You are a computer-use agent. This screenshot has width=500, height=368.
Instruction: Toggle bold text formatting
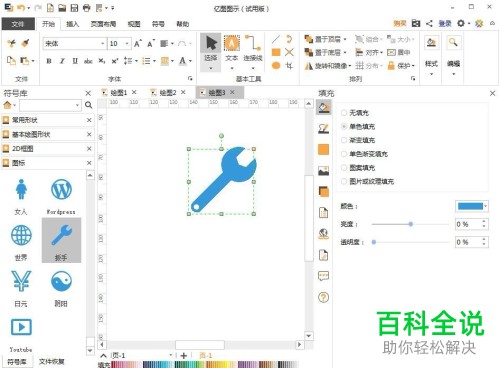click(x=49, y=61)
